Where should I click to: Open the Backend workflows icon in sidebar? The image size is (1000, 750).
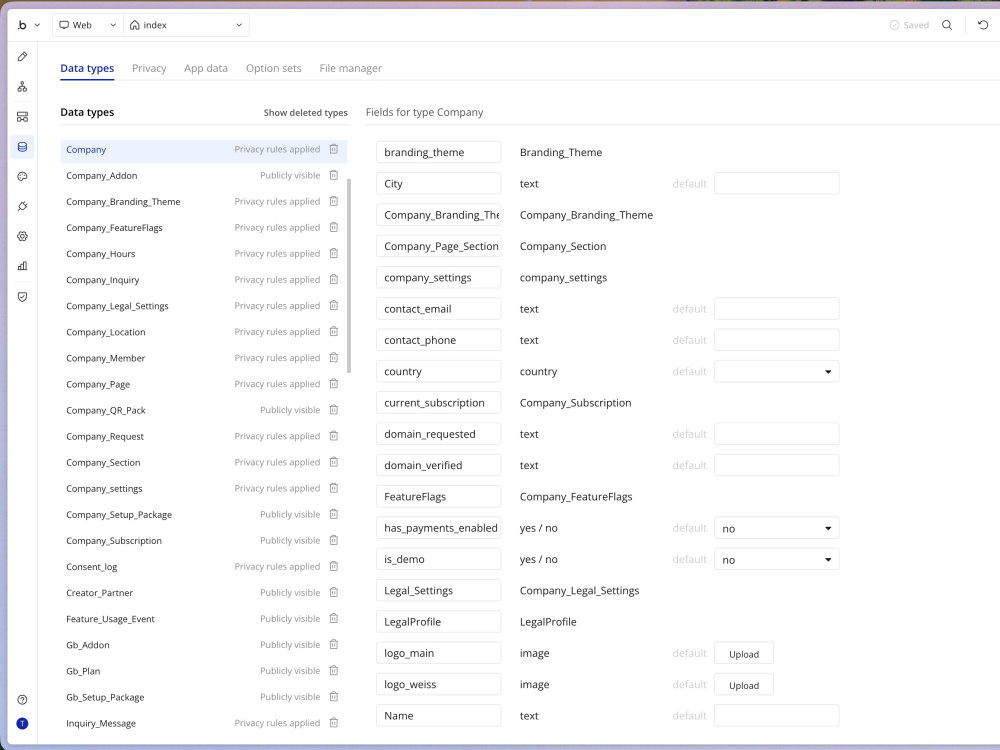(x=22, y=117)
